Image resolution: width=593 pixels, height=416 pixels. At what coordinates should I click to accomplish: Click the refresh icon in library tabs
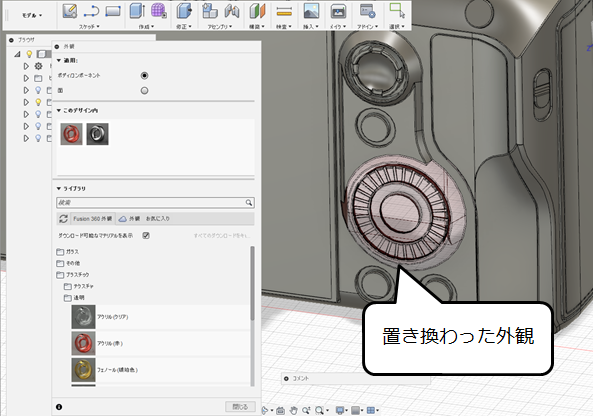63,219
